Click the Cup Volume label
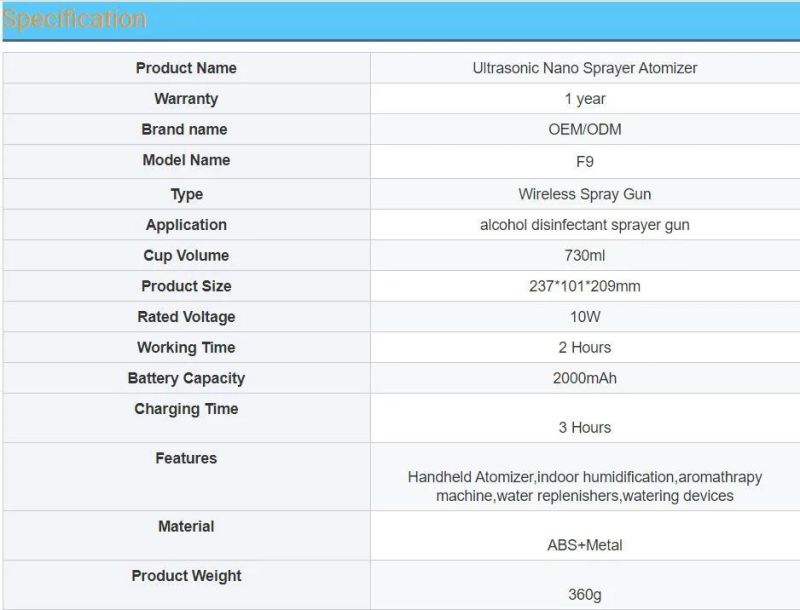The height and width of the screenshot is (610, 800). (x=186, y=256)
